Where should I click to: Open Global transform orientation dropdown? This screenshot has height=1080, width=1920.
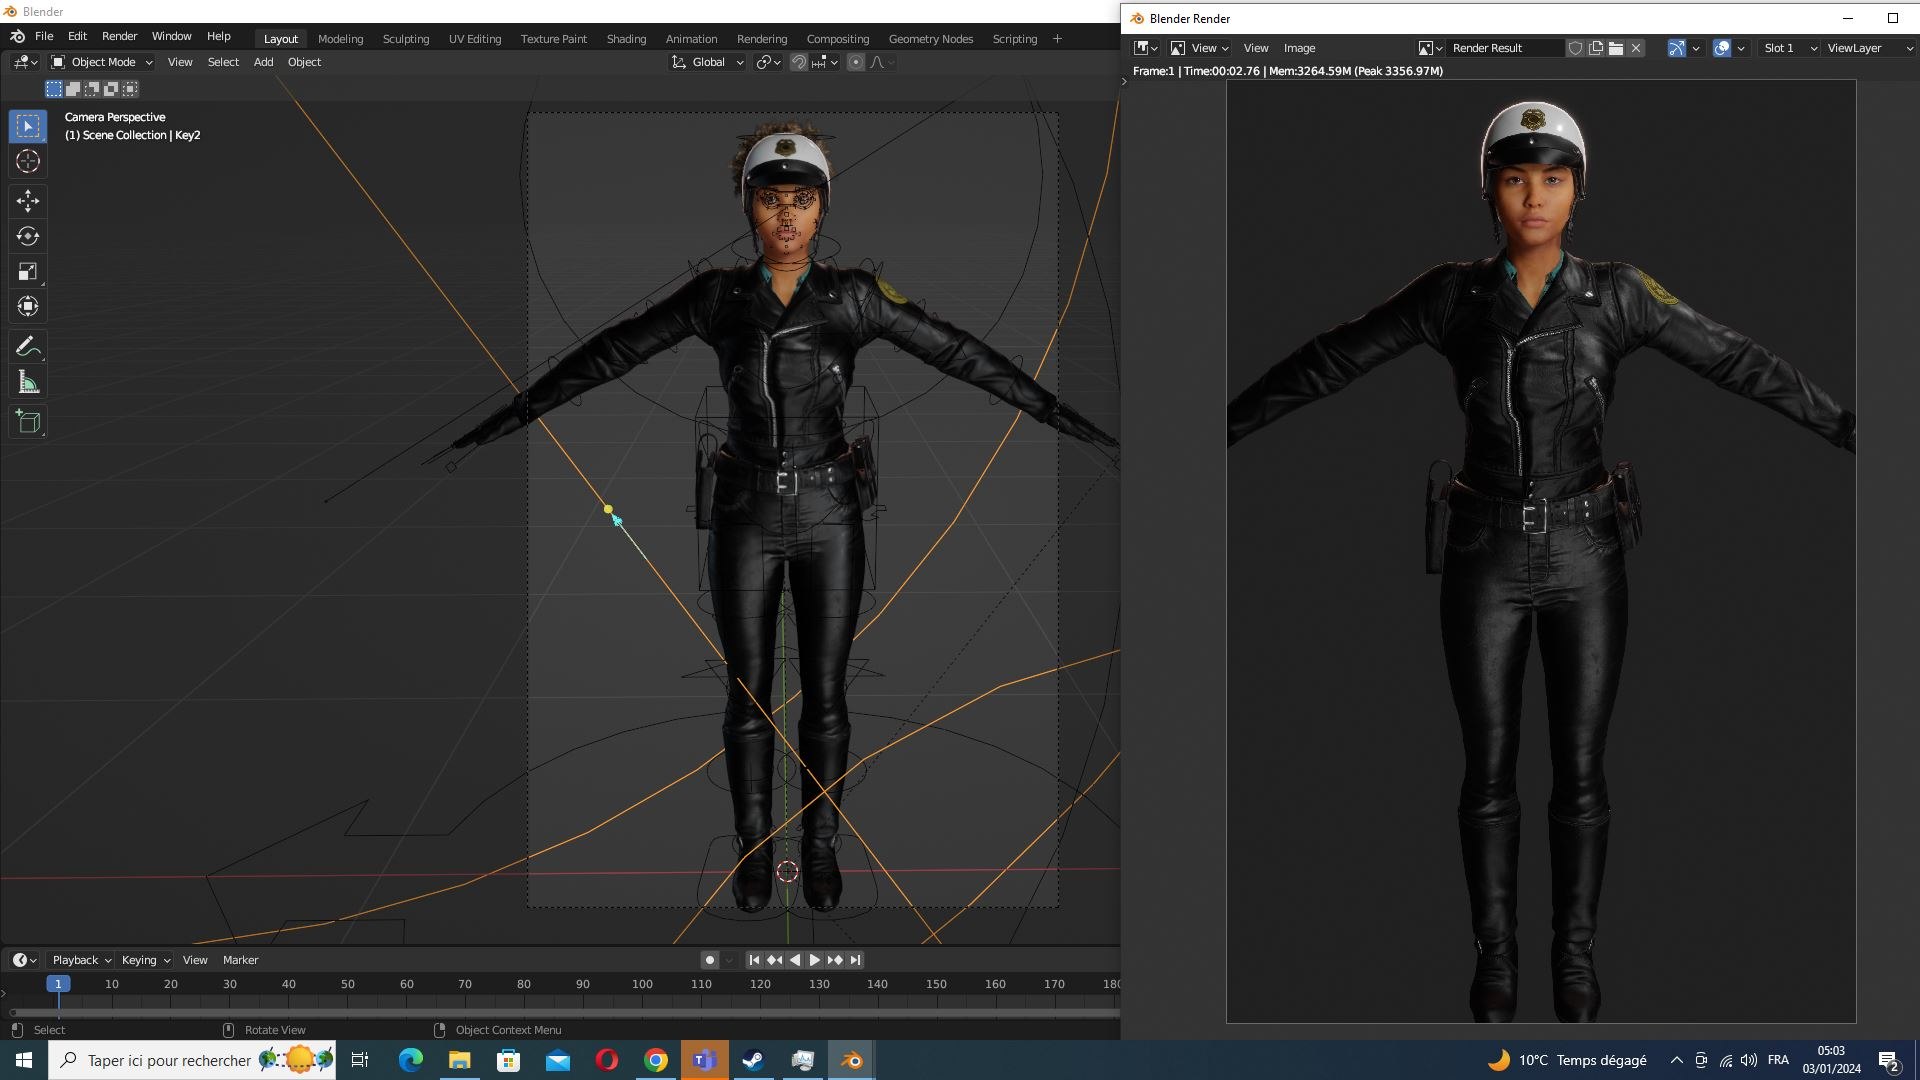coord(708,62)
